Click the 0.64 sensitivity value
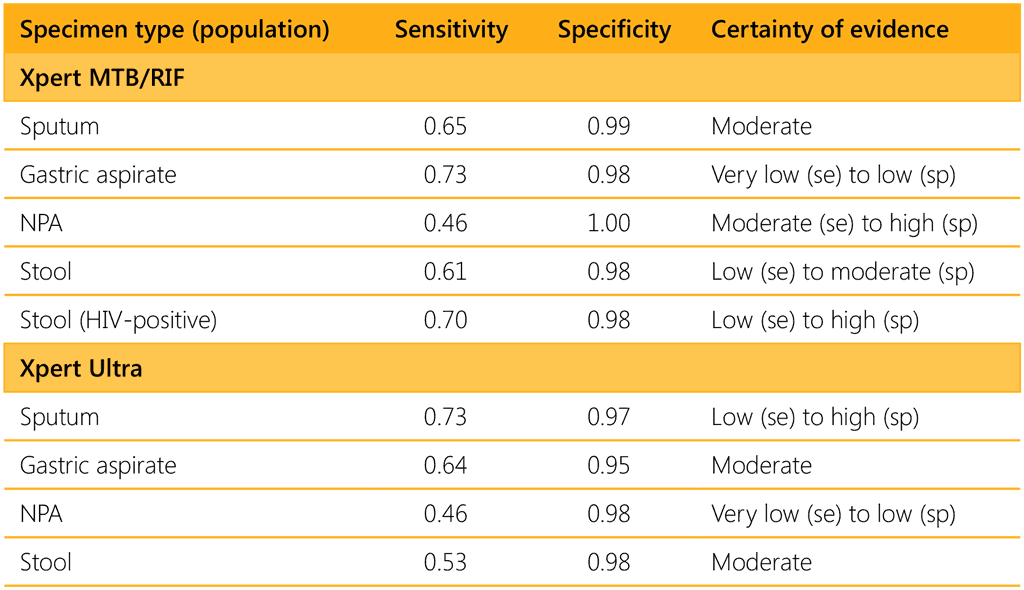The image size is (1024, 590). pyautogui.click(x=445, y=465)
